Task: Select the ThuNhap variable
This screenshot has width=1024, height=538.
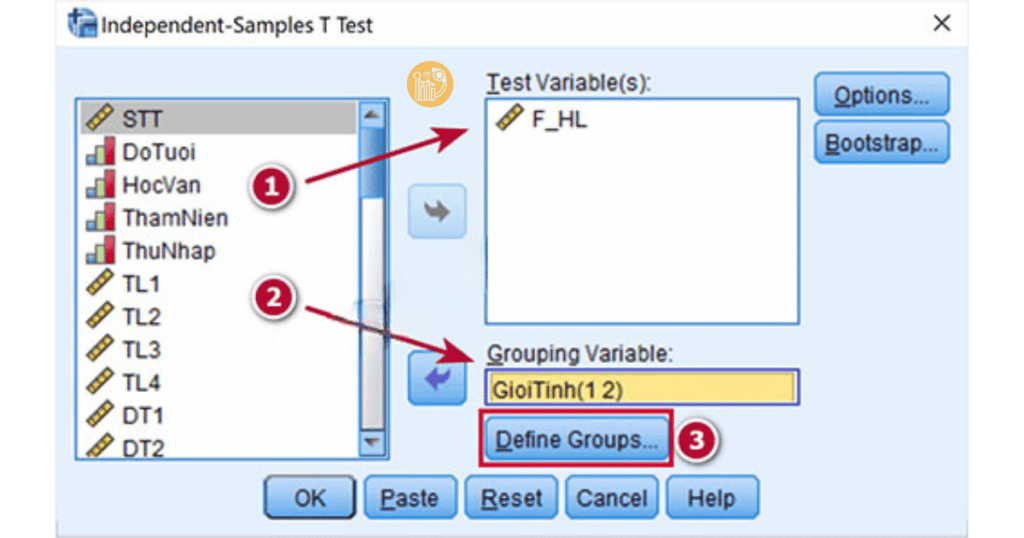Action: (x=168, y=251)
